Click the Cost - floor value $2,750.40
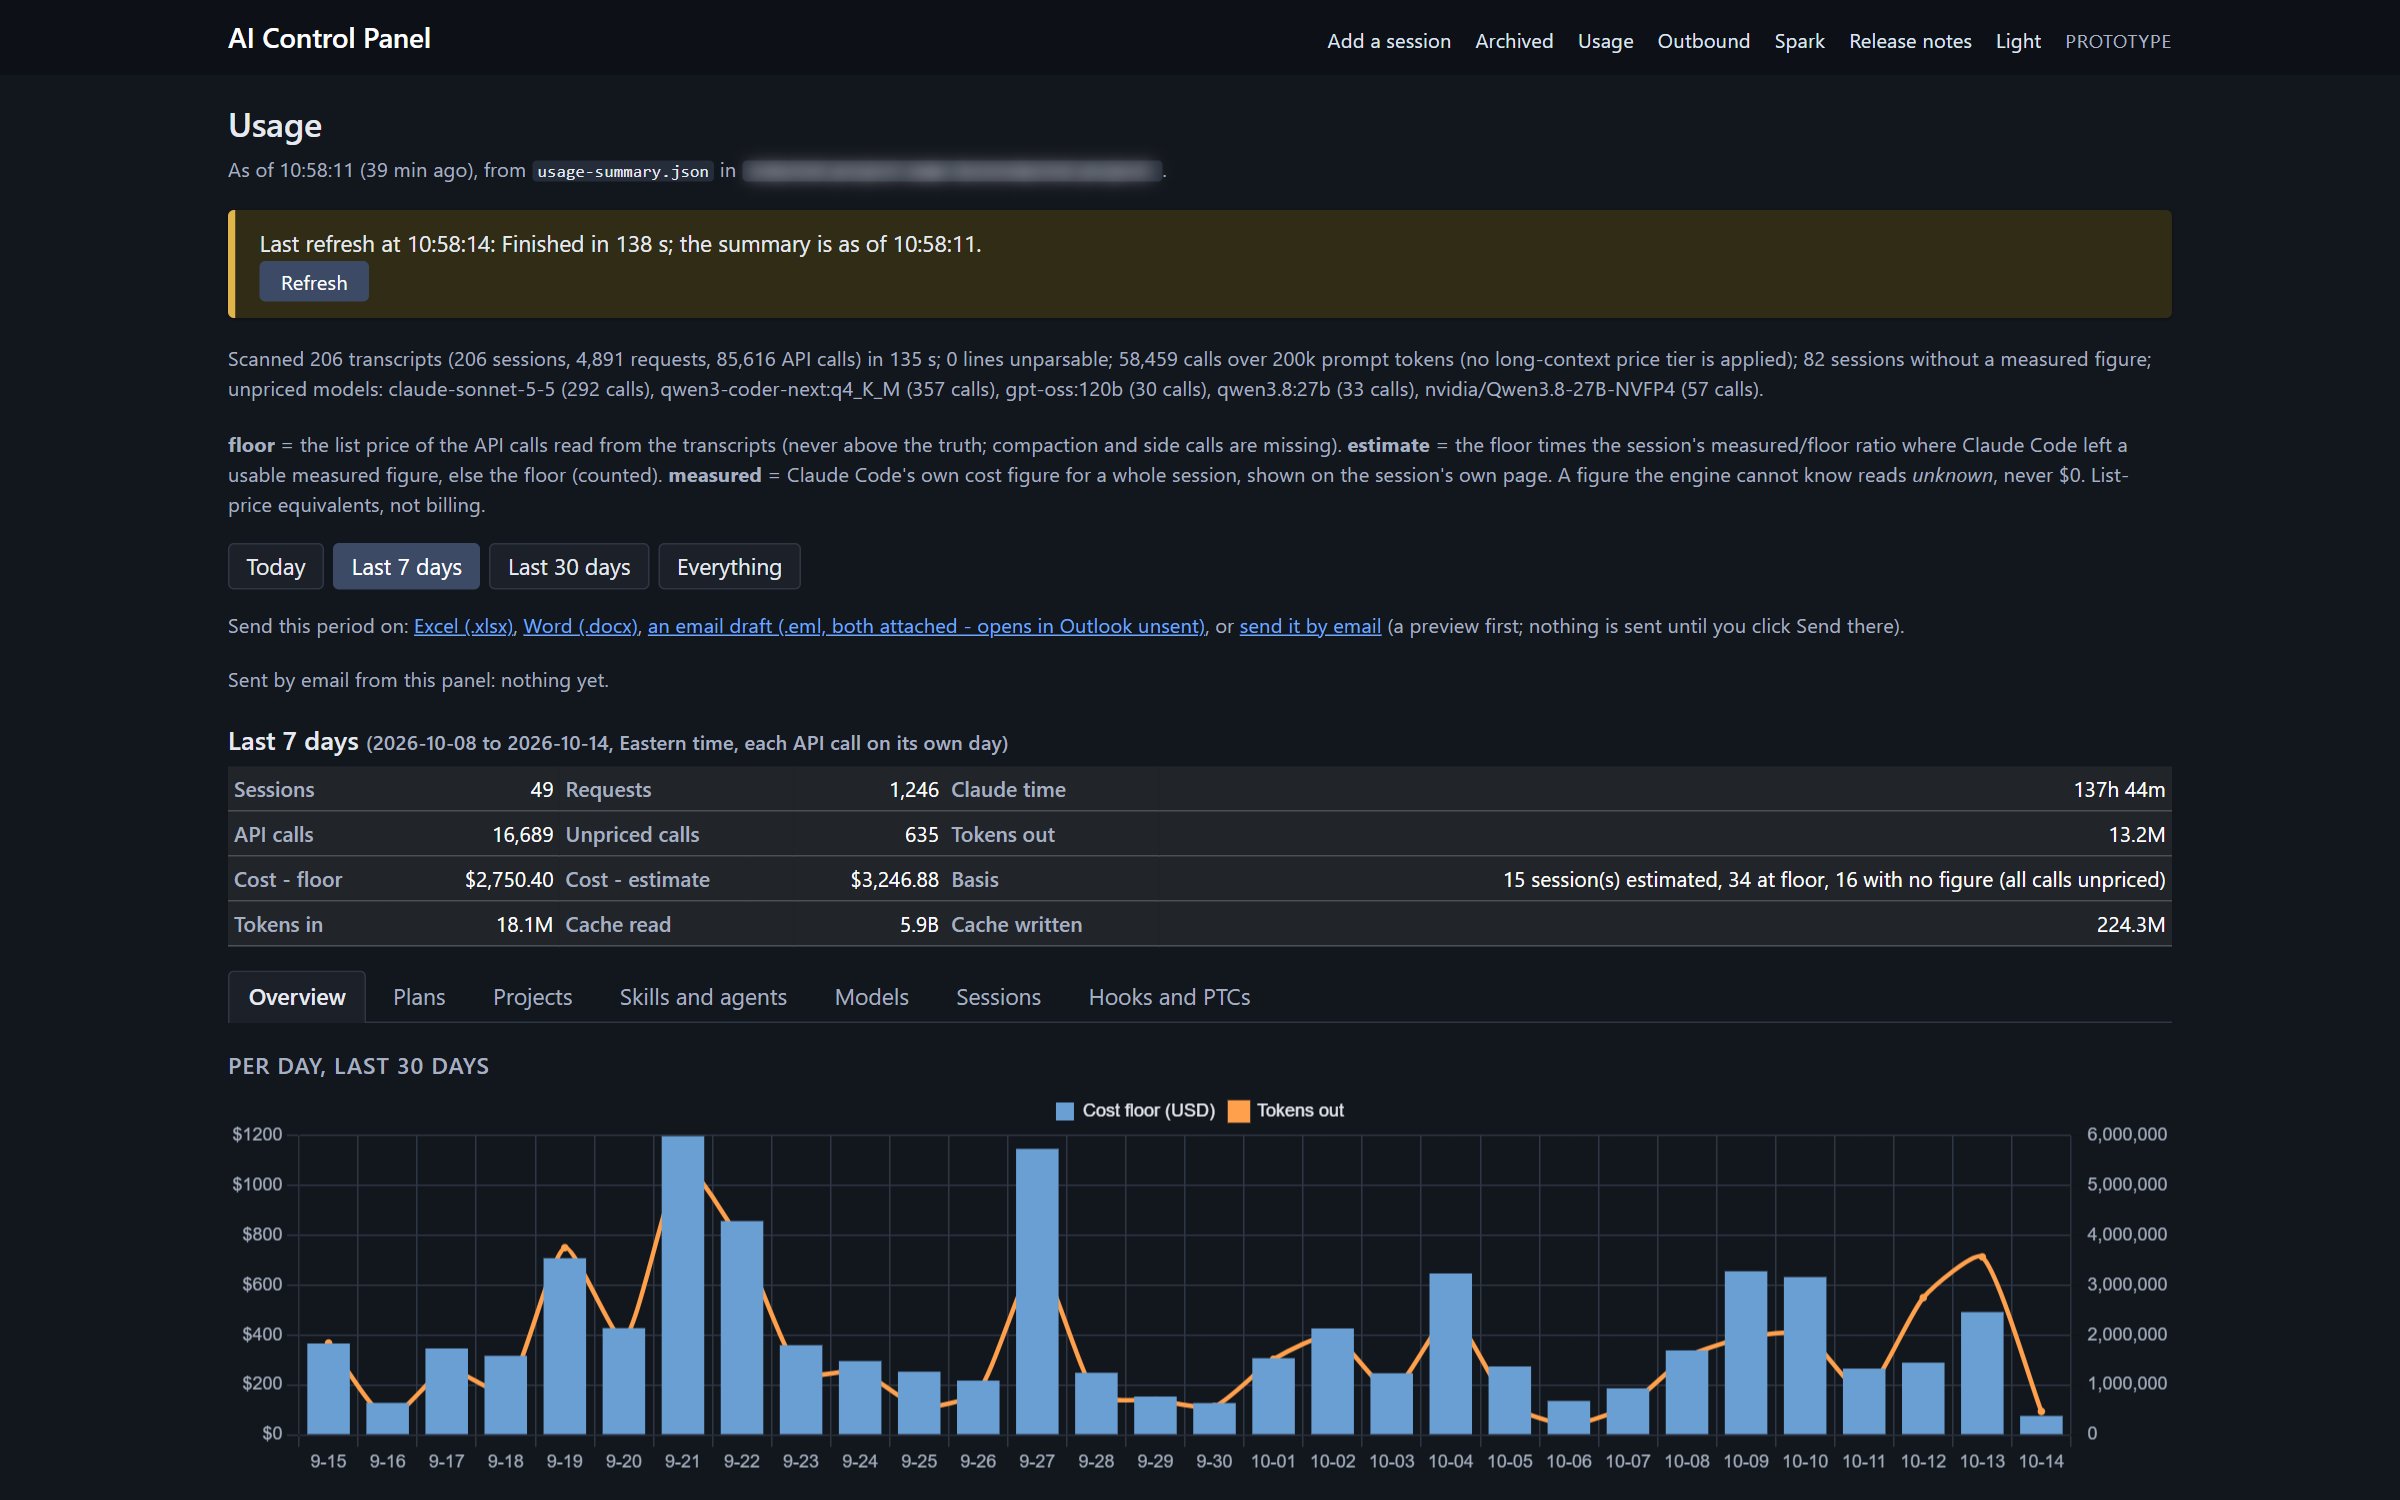This screenshot has width=2400, height=1500. (x=509, y=880)
